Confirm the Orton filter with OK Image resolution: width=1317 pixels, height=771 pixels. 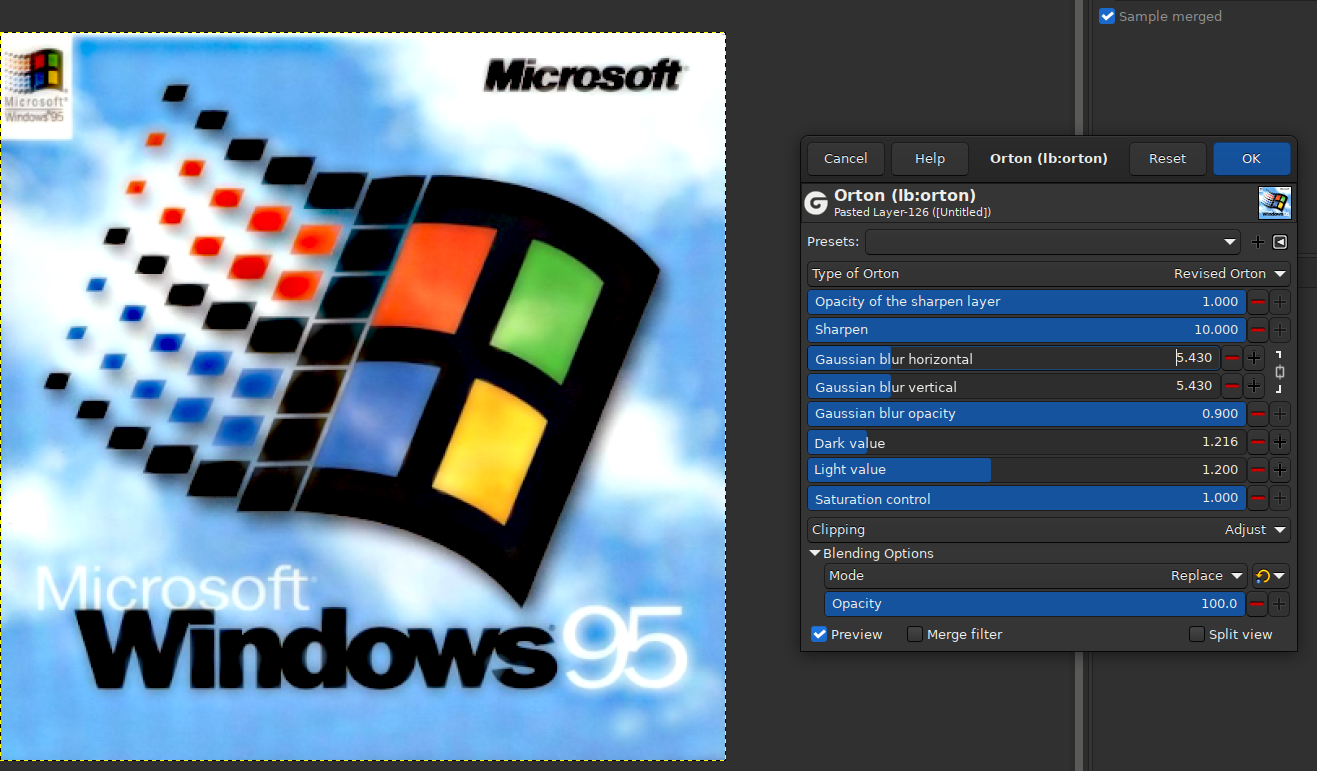(x=1251, y=159)
